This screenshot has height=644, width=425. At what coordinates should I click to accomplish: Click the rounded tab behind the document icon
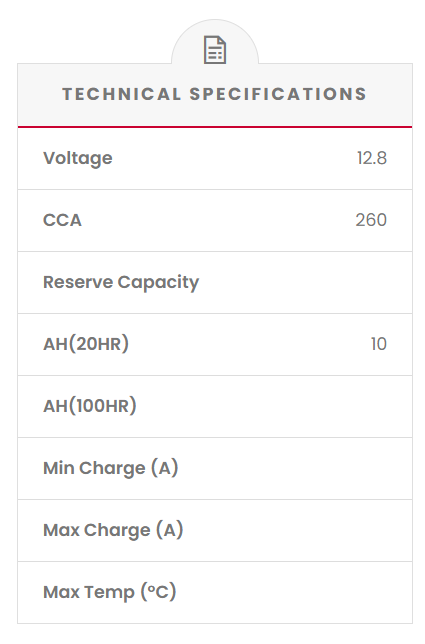tap(215, 42)
